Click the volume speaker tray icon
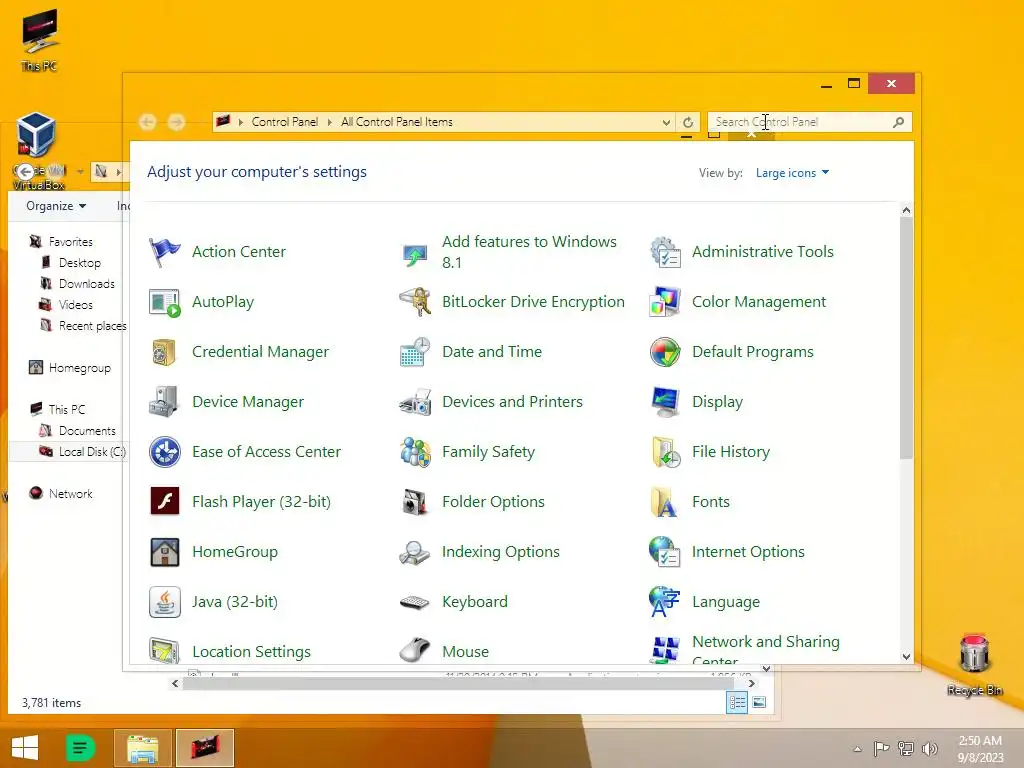The width and height of the screenshot is (1024, 768). (x=929, y=748)
